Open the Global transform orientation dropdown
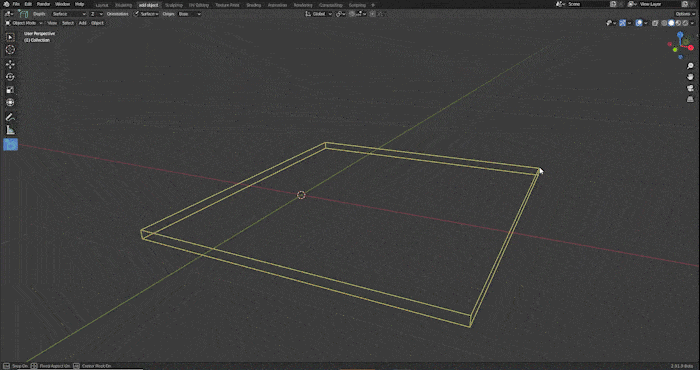Screen dimensions: 700x370 (319, 14)
